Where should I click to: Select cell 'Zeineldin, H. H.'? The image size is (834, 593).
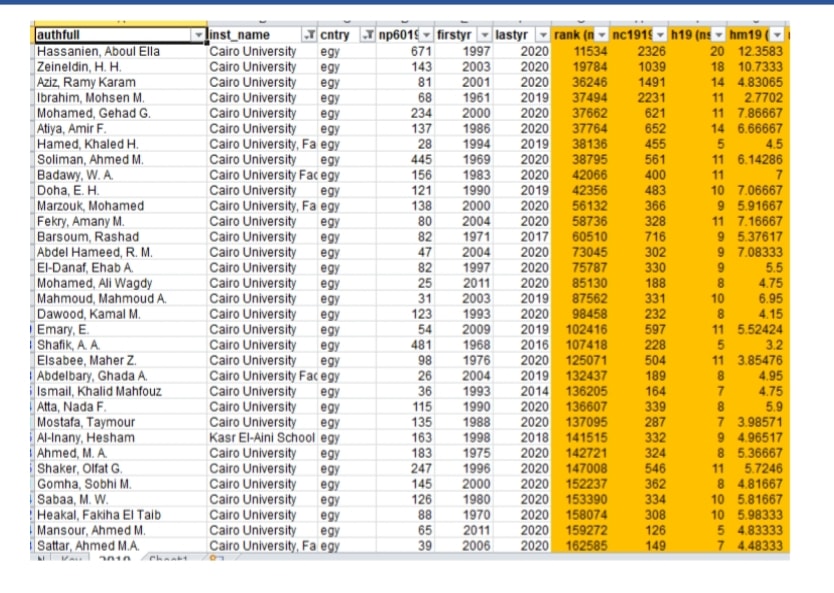[120, 67]
